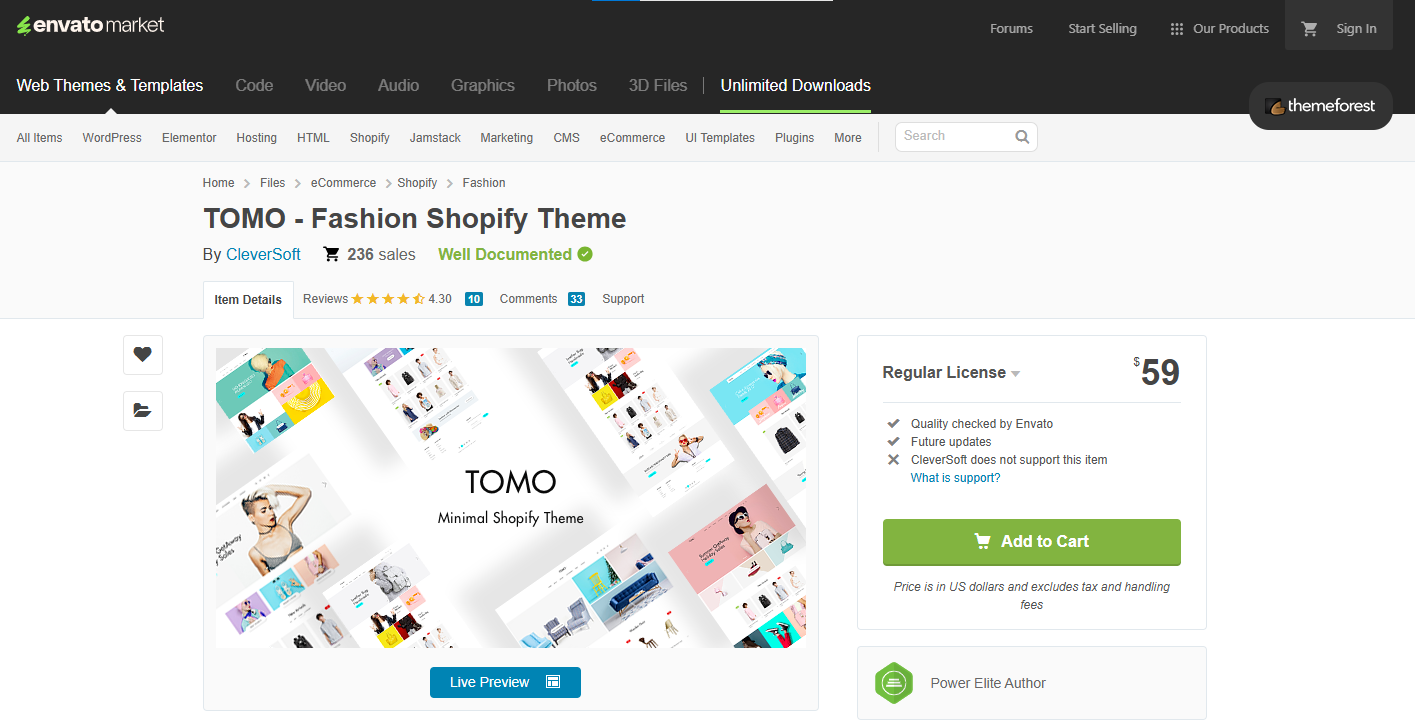
Task: Click the TOMO theme preview image
Action: [x=511, y=498]
